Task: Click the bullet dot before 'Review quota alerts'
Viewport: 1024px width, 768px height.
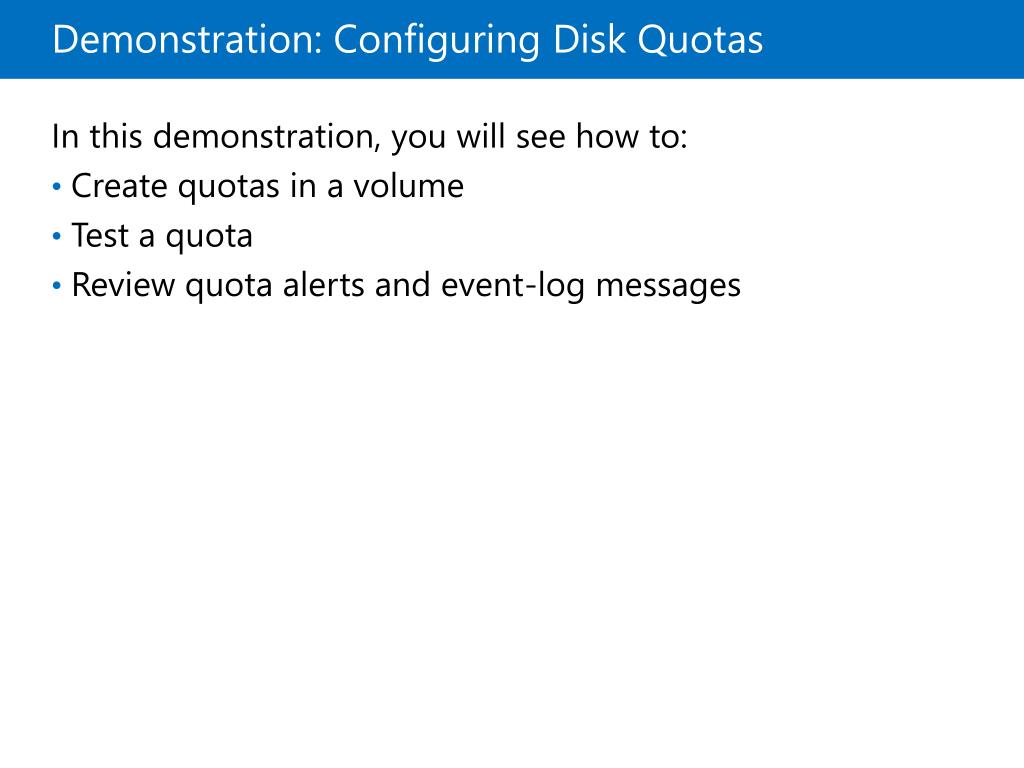Action: (x=57, y=285)
